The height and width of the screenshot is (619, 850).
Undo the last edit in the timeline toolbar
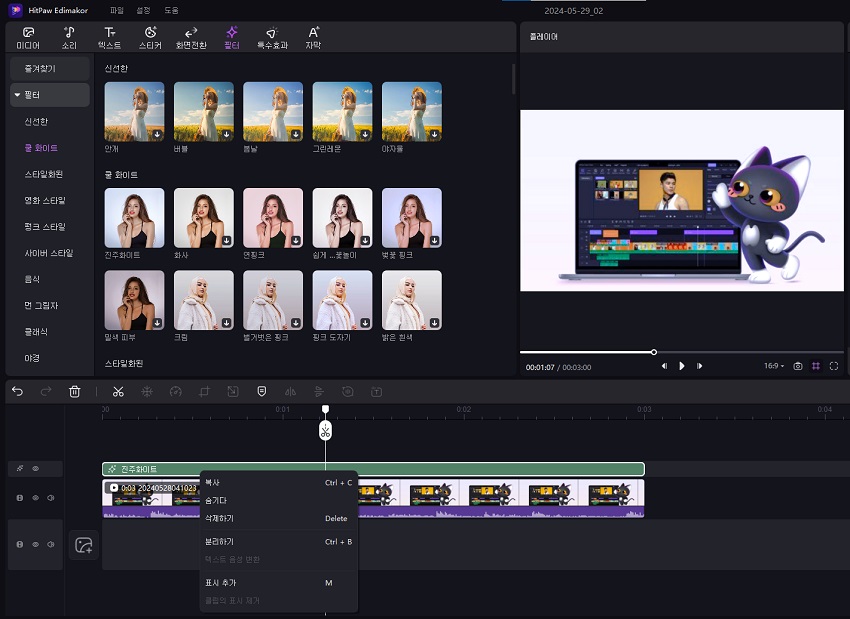17,391
